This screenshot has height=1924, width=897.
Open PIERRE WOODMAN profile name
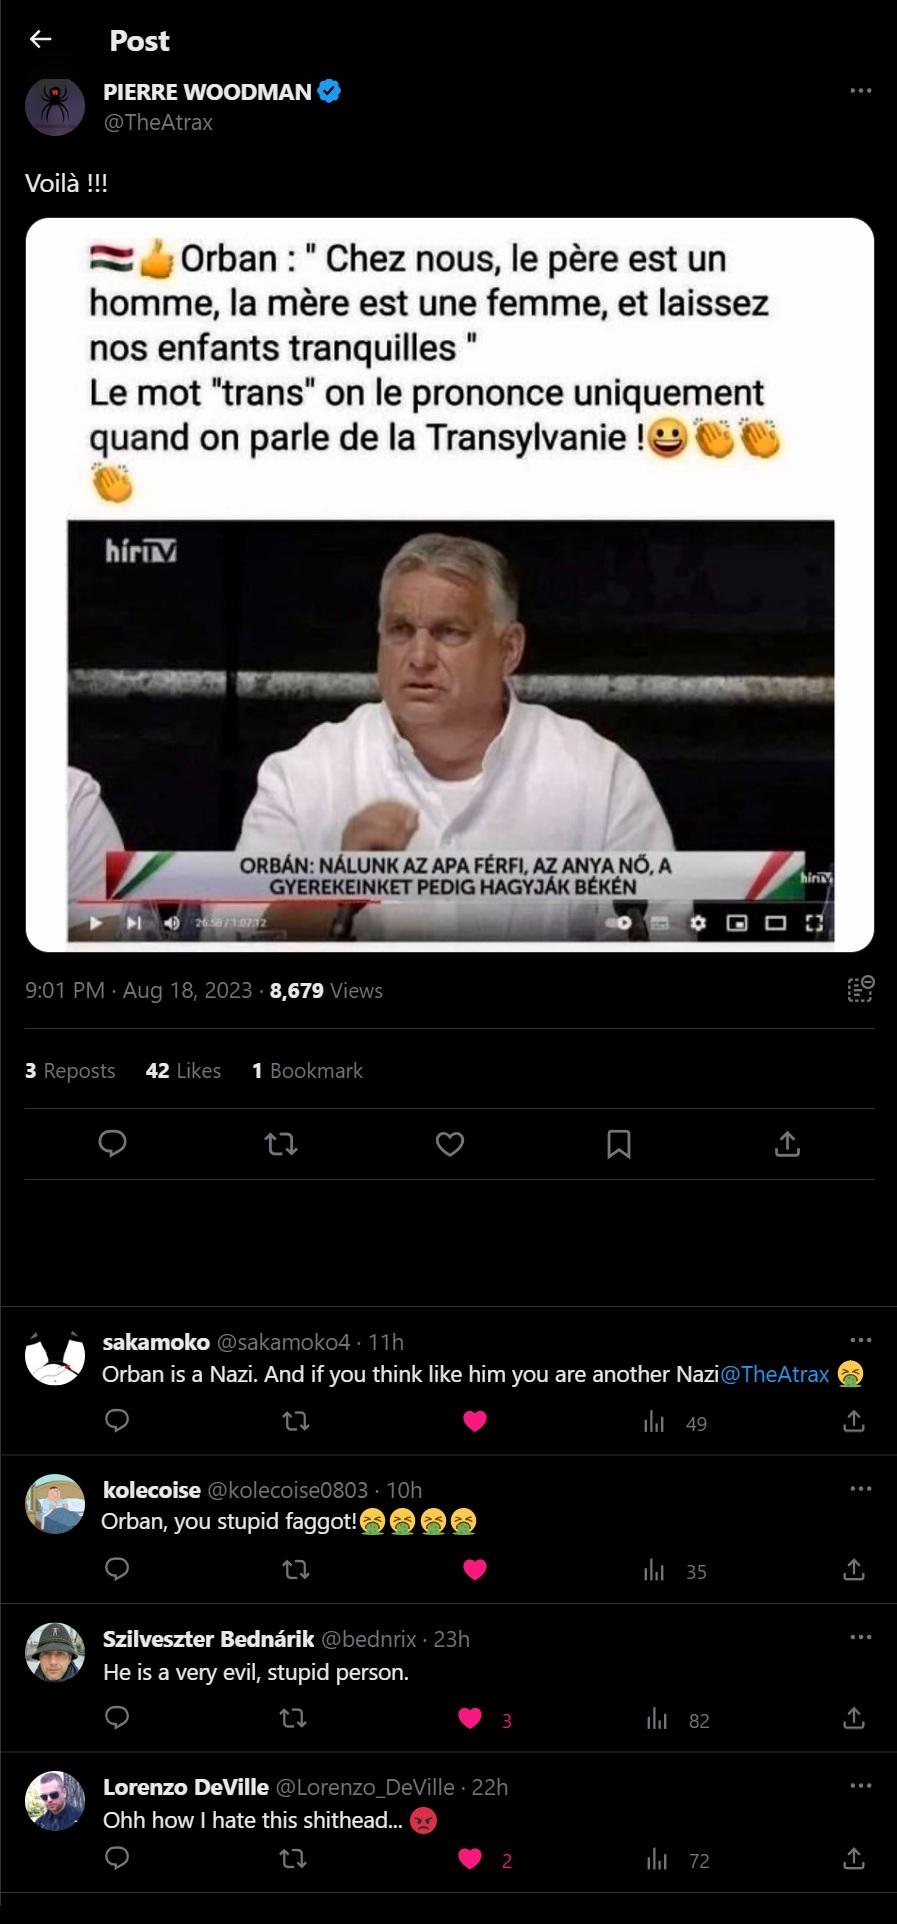(x=208, y=92)
